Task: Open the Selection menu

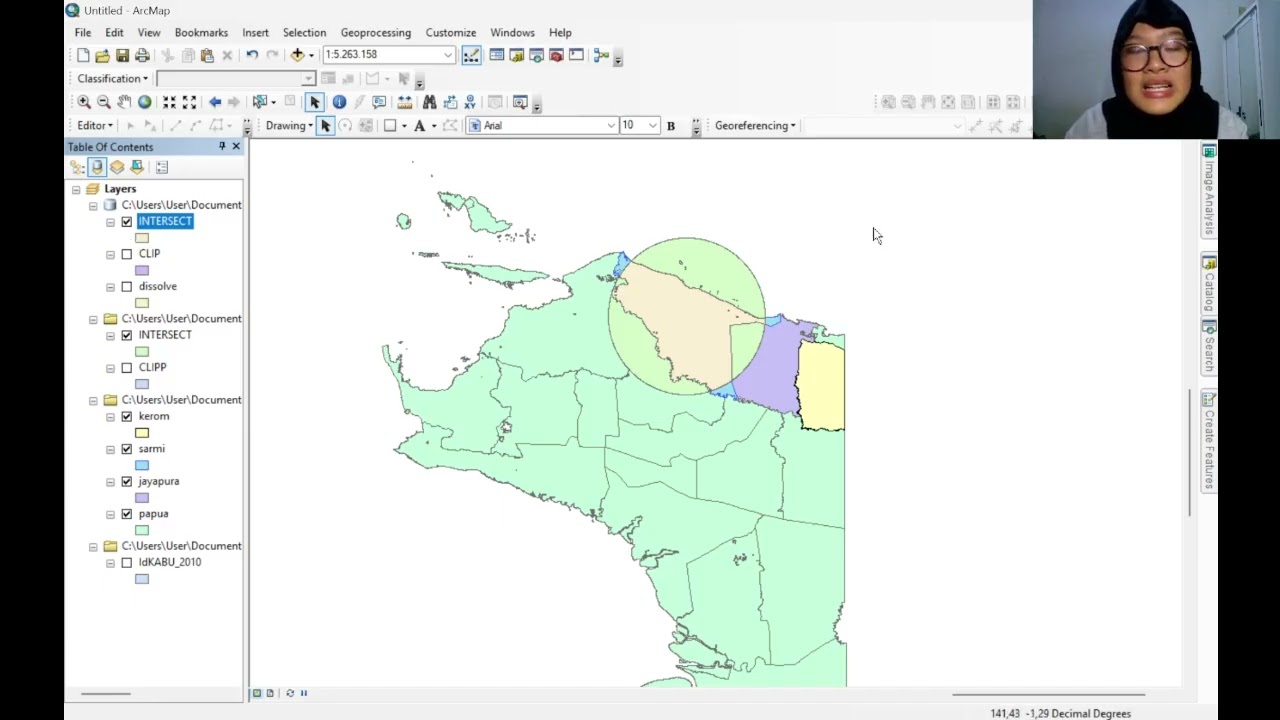Action: pyautogui.click(x=304, y=33)
